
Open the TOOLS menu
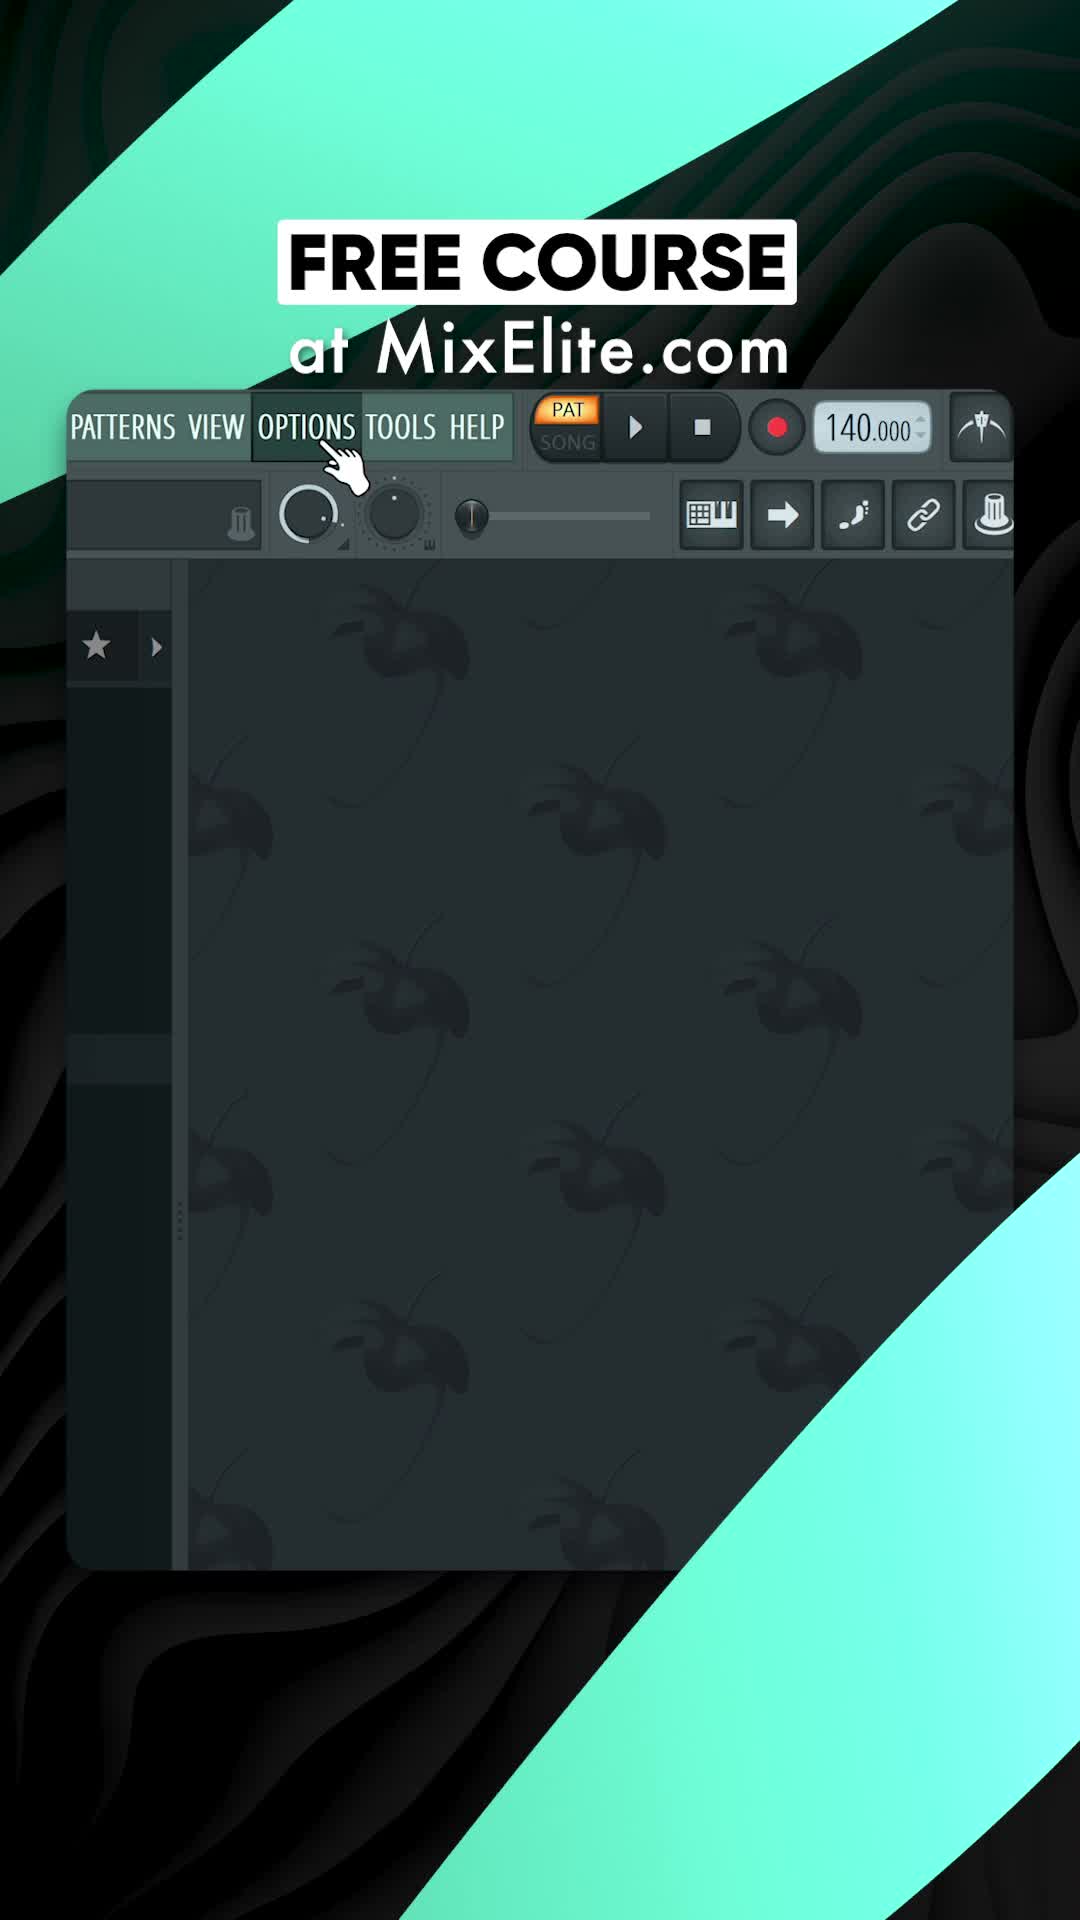[400, 427]
